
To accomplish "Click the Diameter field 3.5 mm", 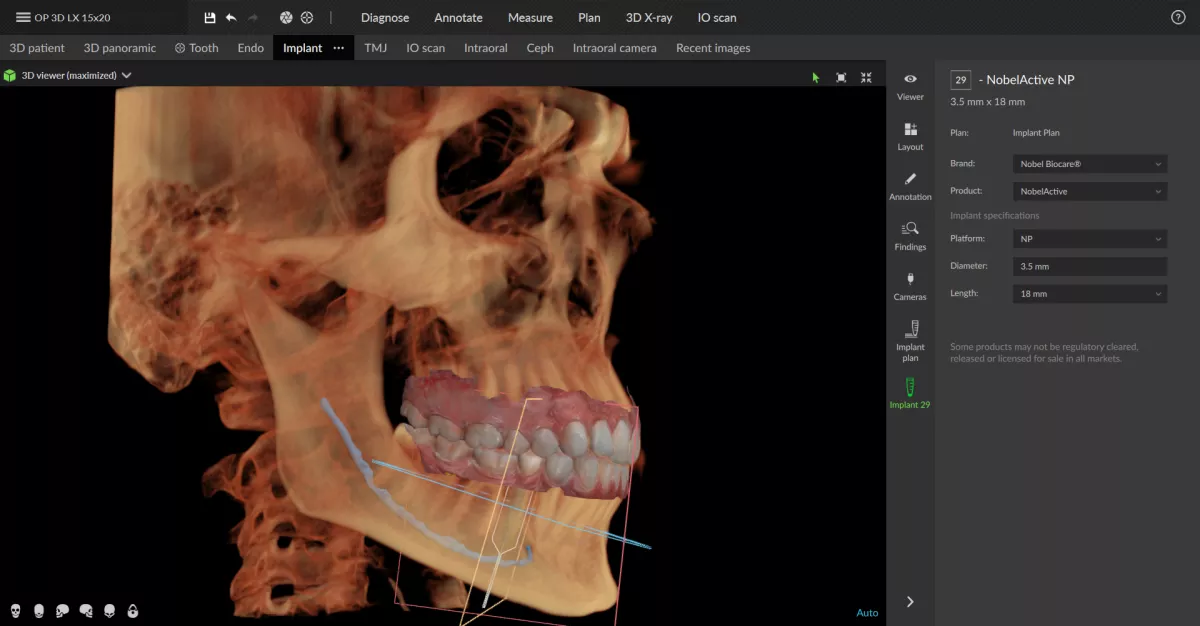I will coord(1089,267).
